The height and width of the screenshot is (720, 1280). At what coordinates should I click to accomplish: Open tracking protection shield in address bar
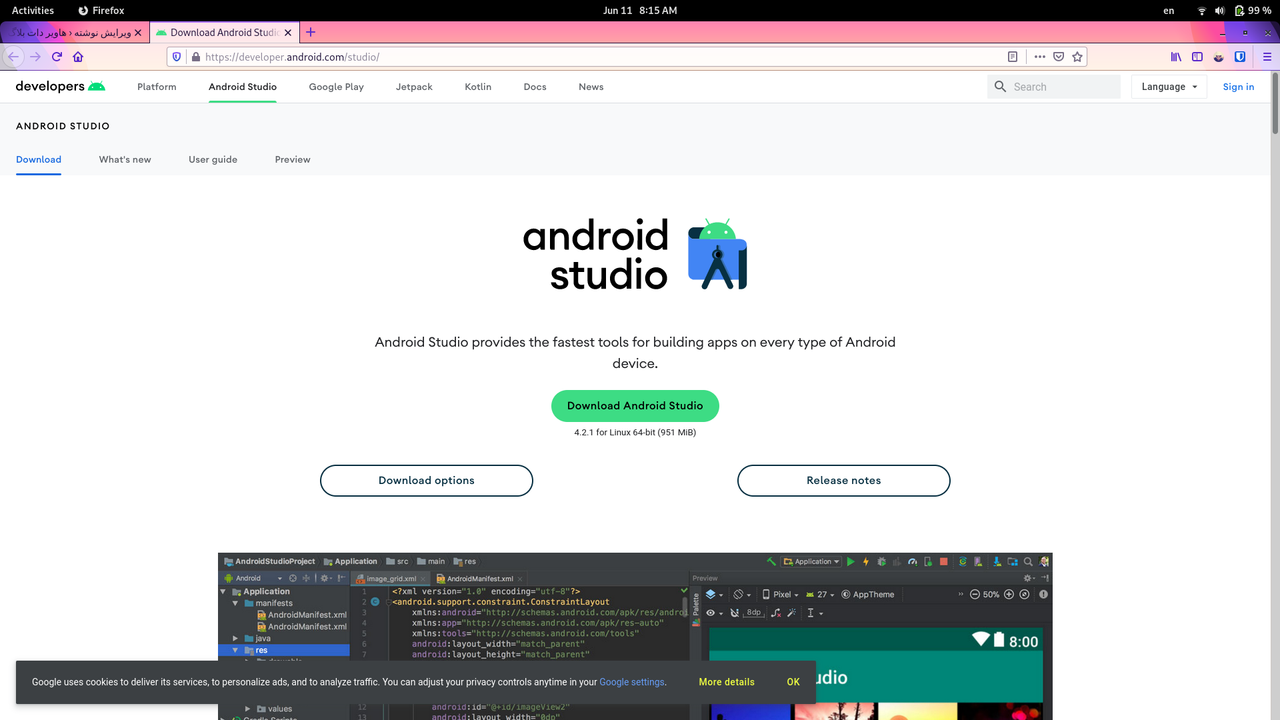(x=177, y=57)
